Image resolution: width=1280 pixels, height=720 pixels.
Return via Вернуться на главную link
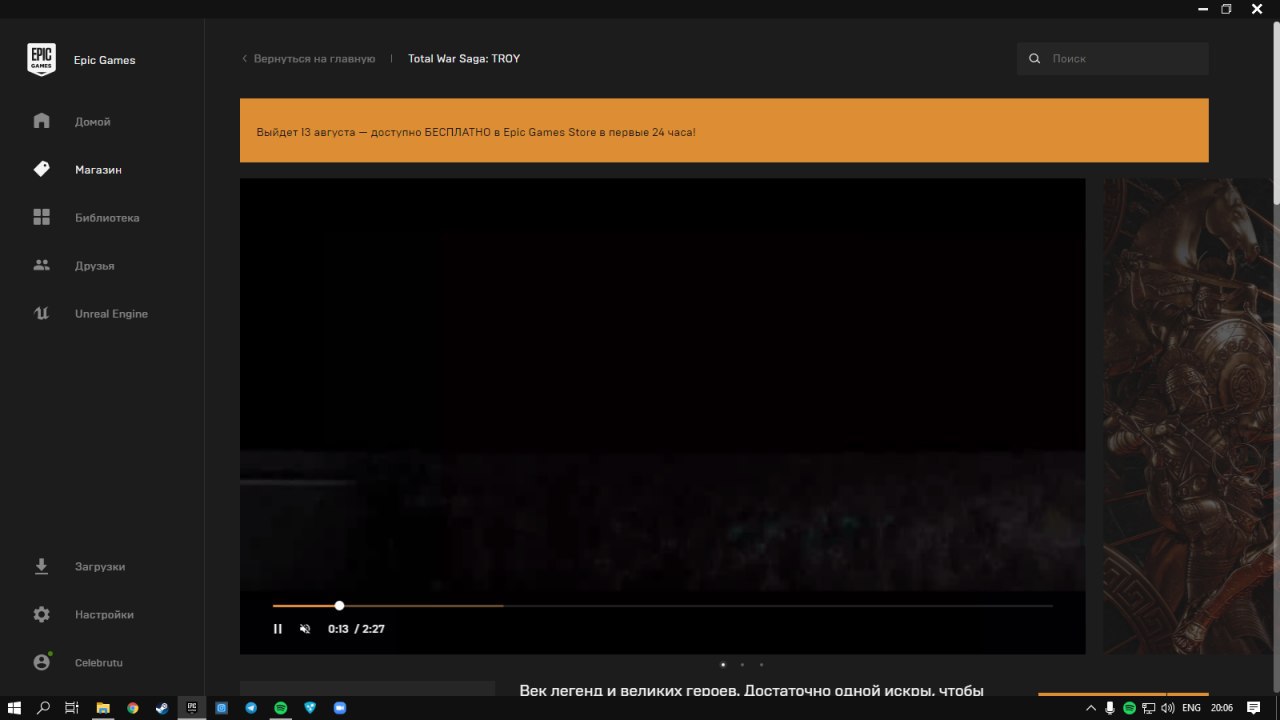(x=309, y=59)
